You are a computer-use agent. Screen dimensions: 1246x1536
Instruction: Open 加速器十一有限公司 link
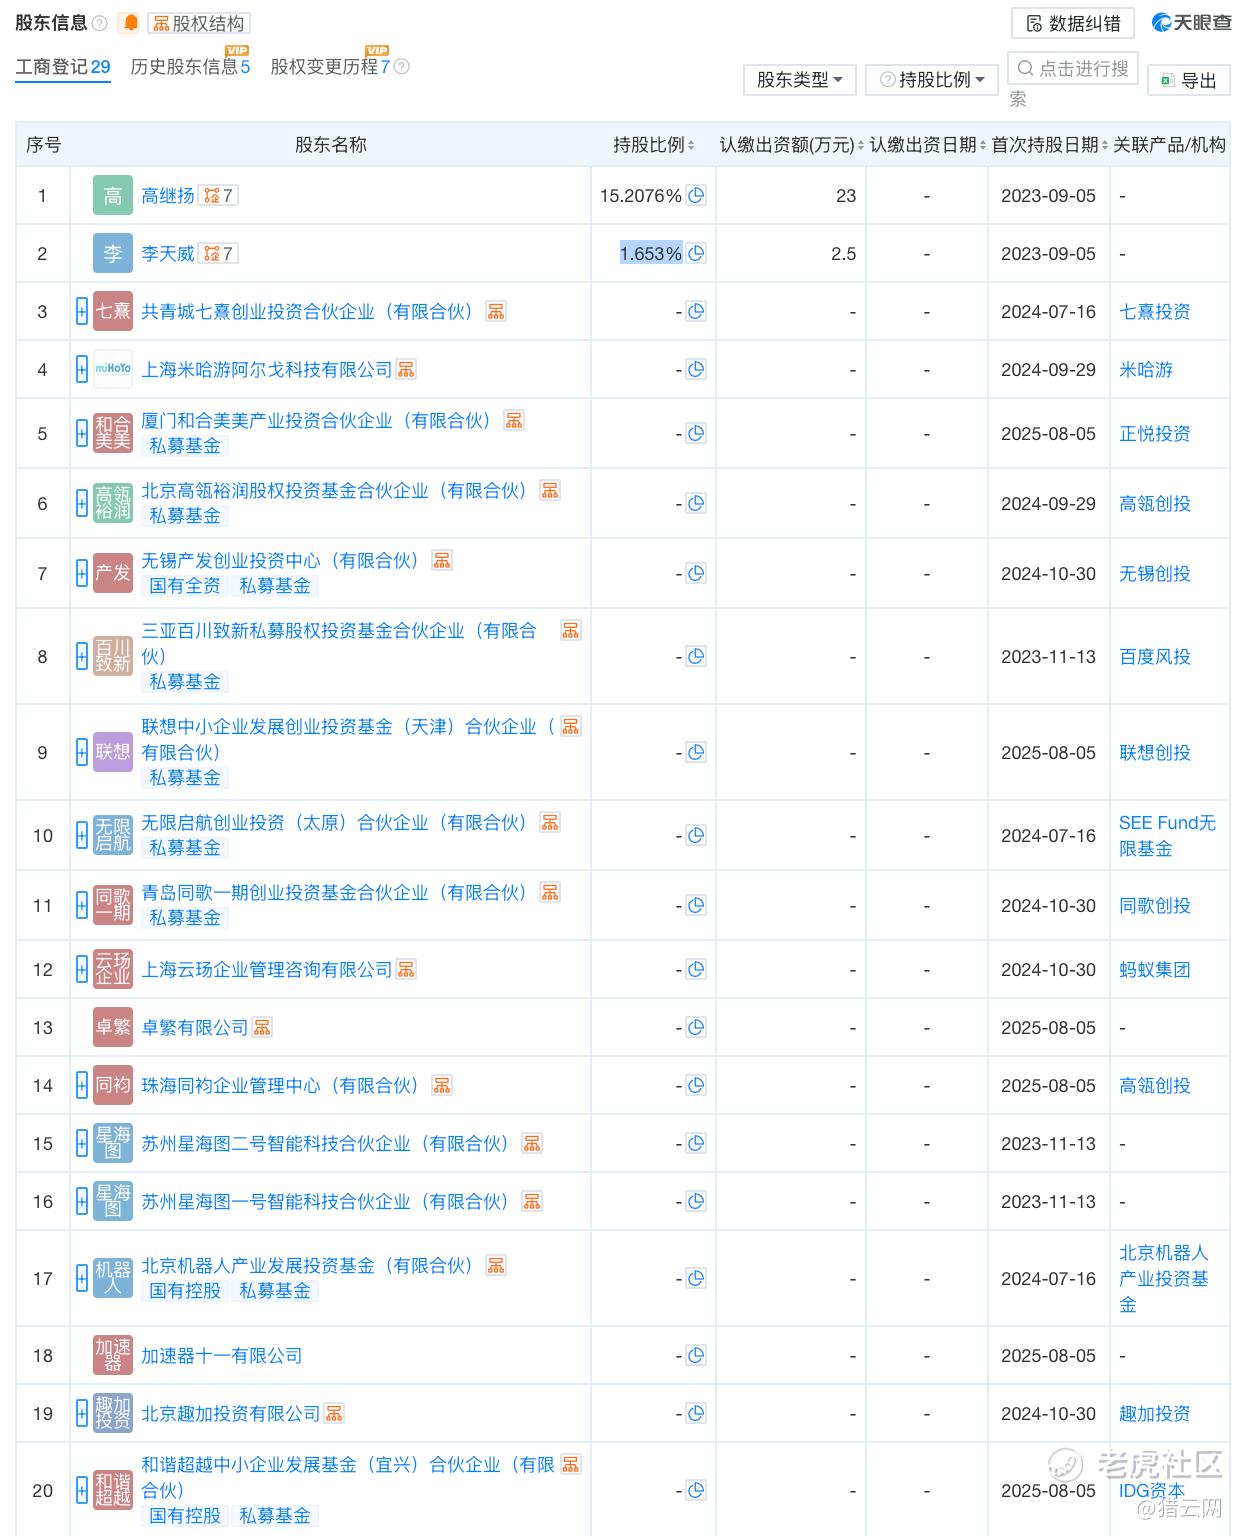click(222, 1356)
